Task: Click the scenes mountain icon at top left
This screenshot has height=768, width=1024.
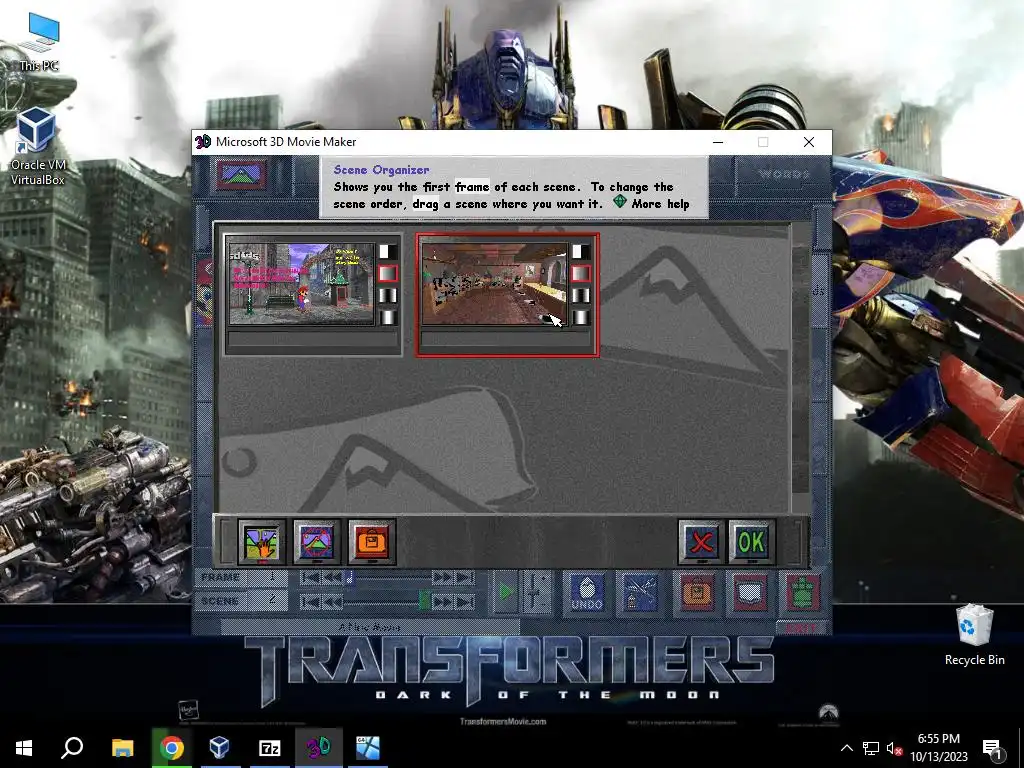Action: pyautogui.click(x=241, y=174)
